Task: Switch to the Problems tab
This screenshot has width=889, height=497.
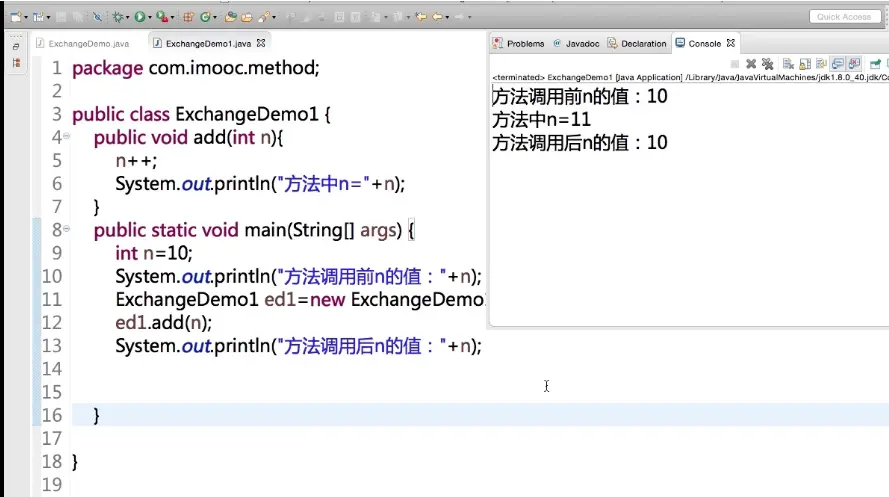Action: click(518, 44)
